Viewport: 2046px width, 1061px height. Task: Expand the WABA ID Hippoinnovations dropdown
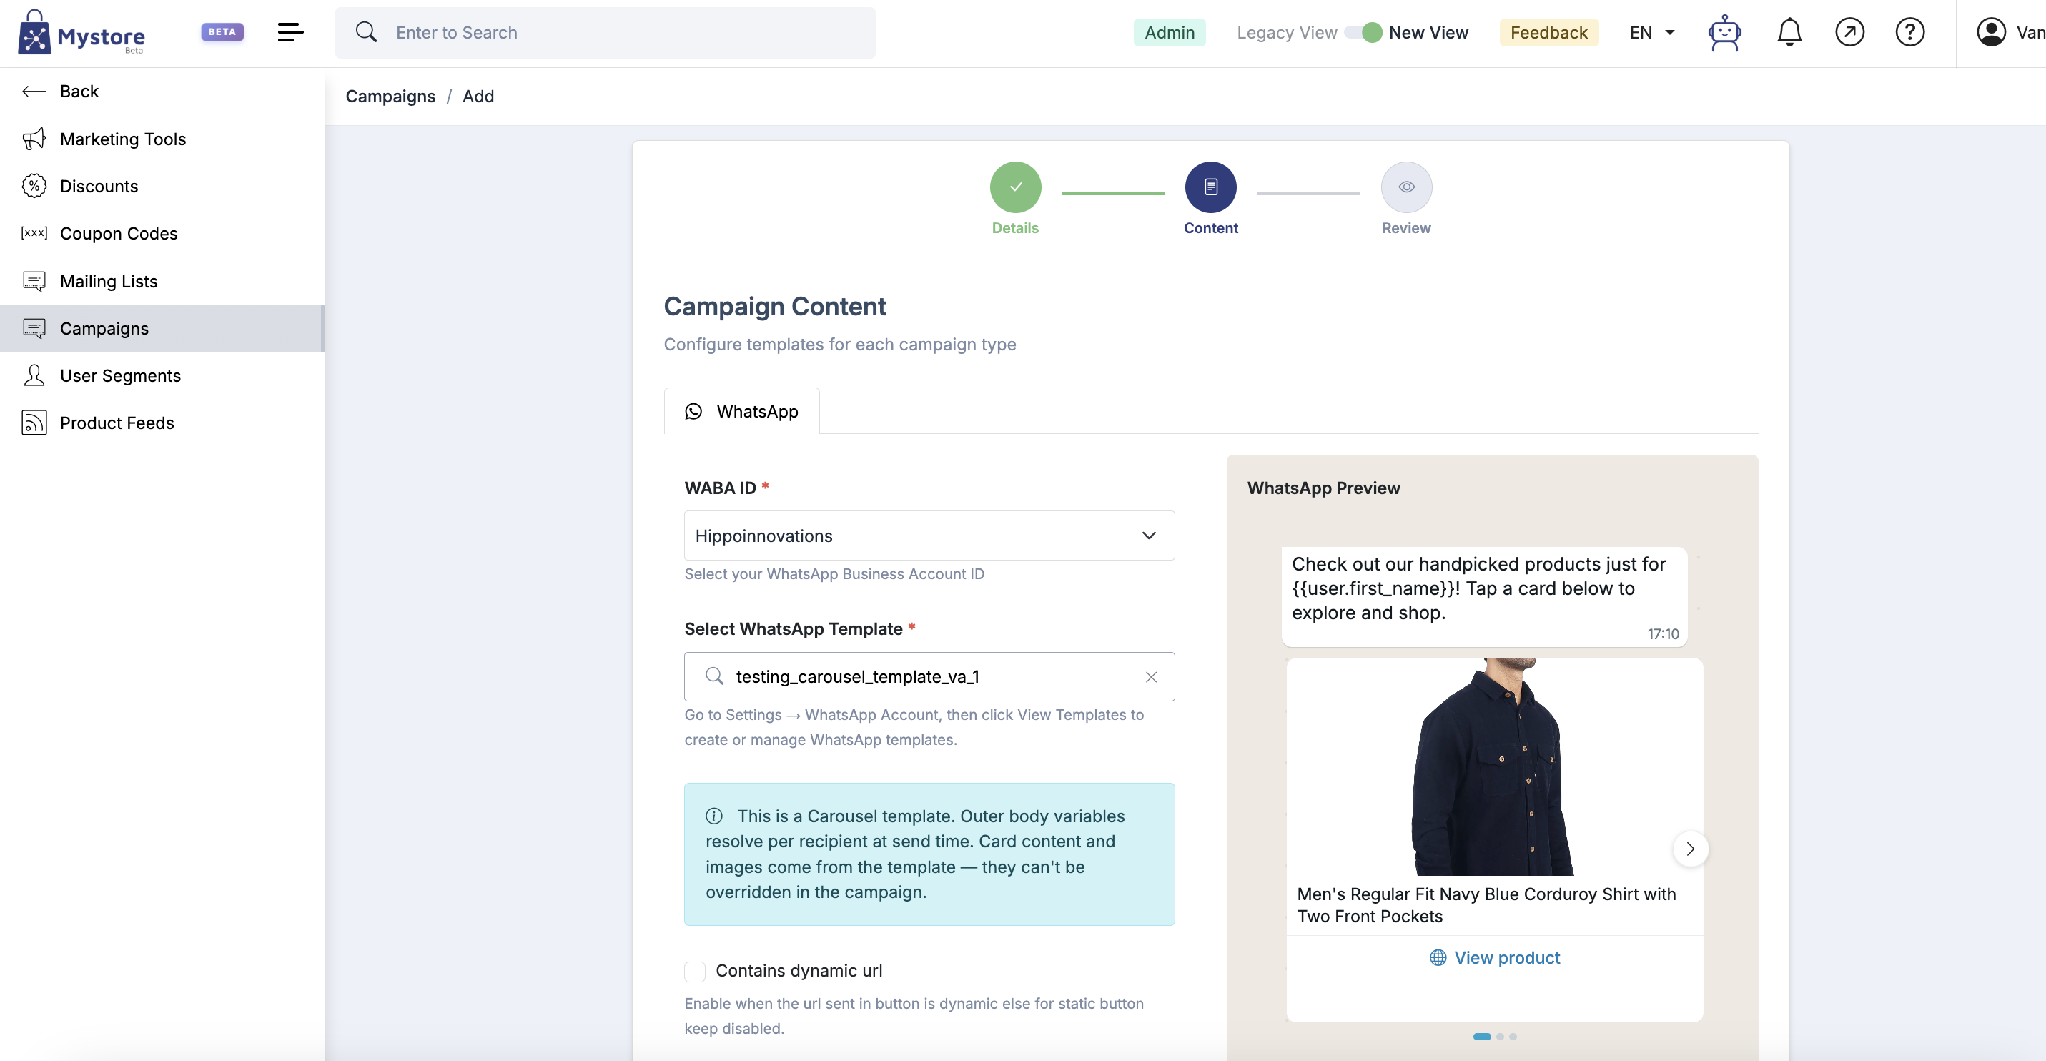point(929,536)
